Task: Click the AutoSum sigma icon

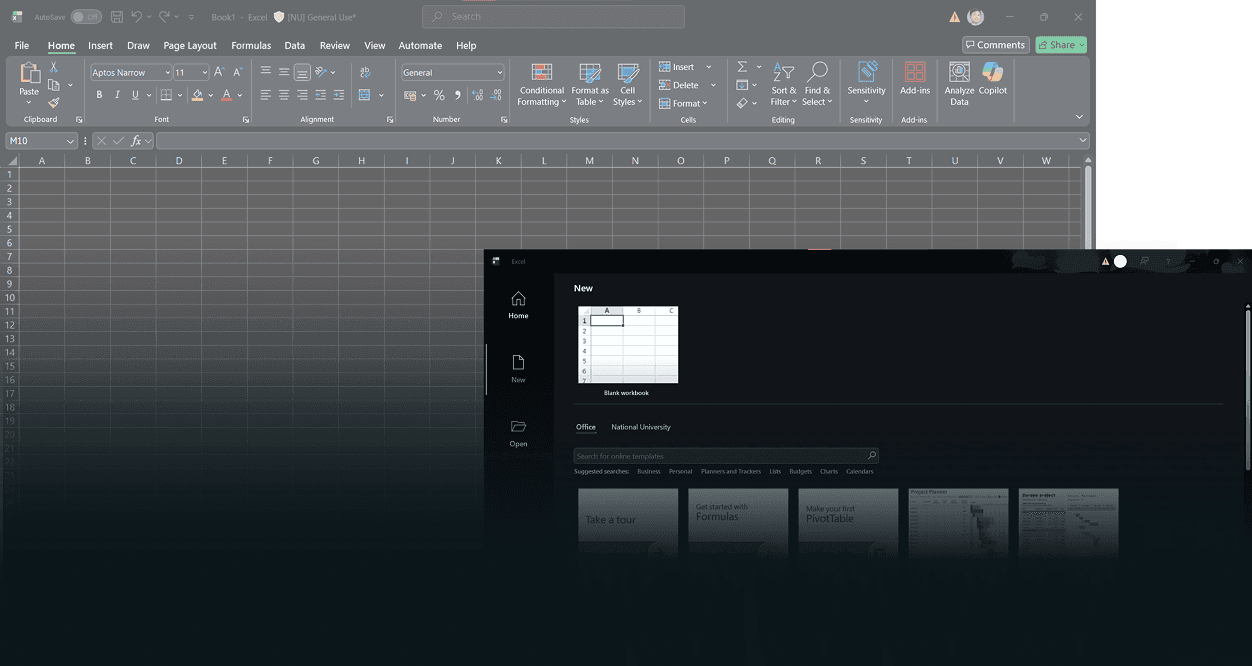Action: point(742,67)
